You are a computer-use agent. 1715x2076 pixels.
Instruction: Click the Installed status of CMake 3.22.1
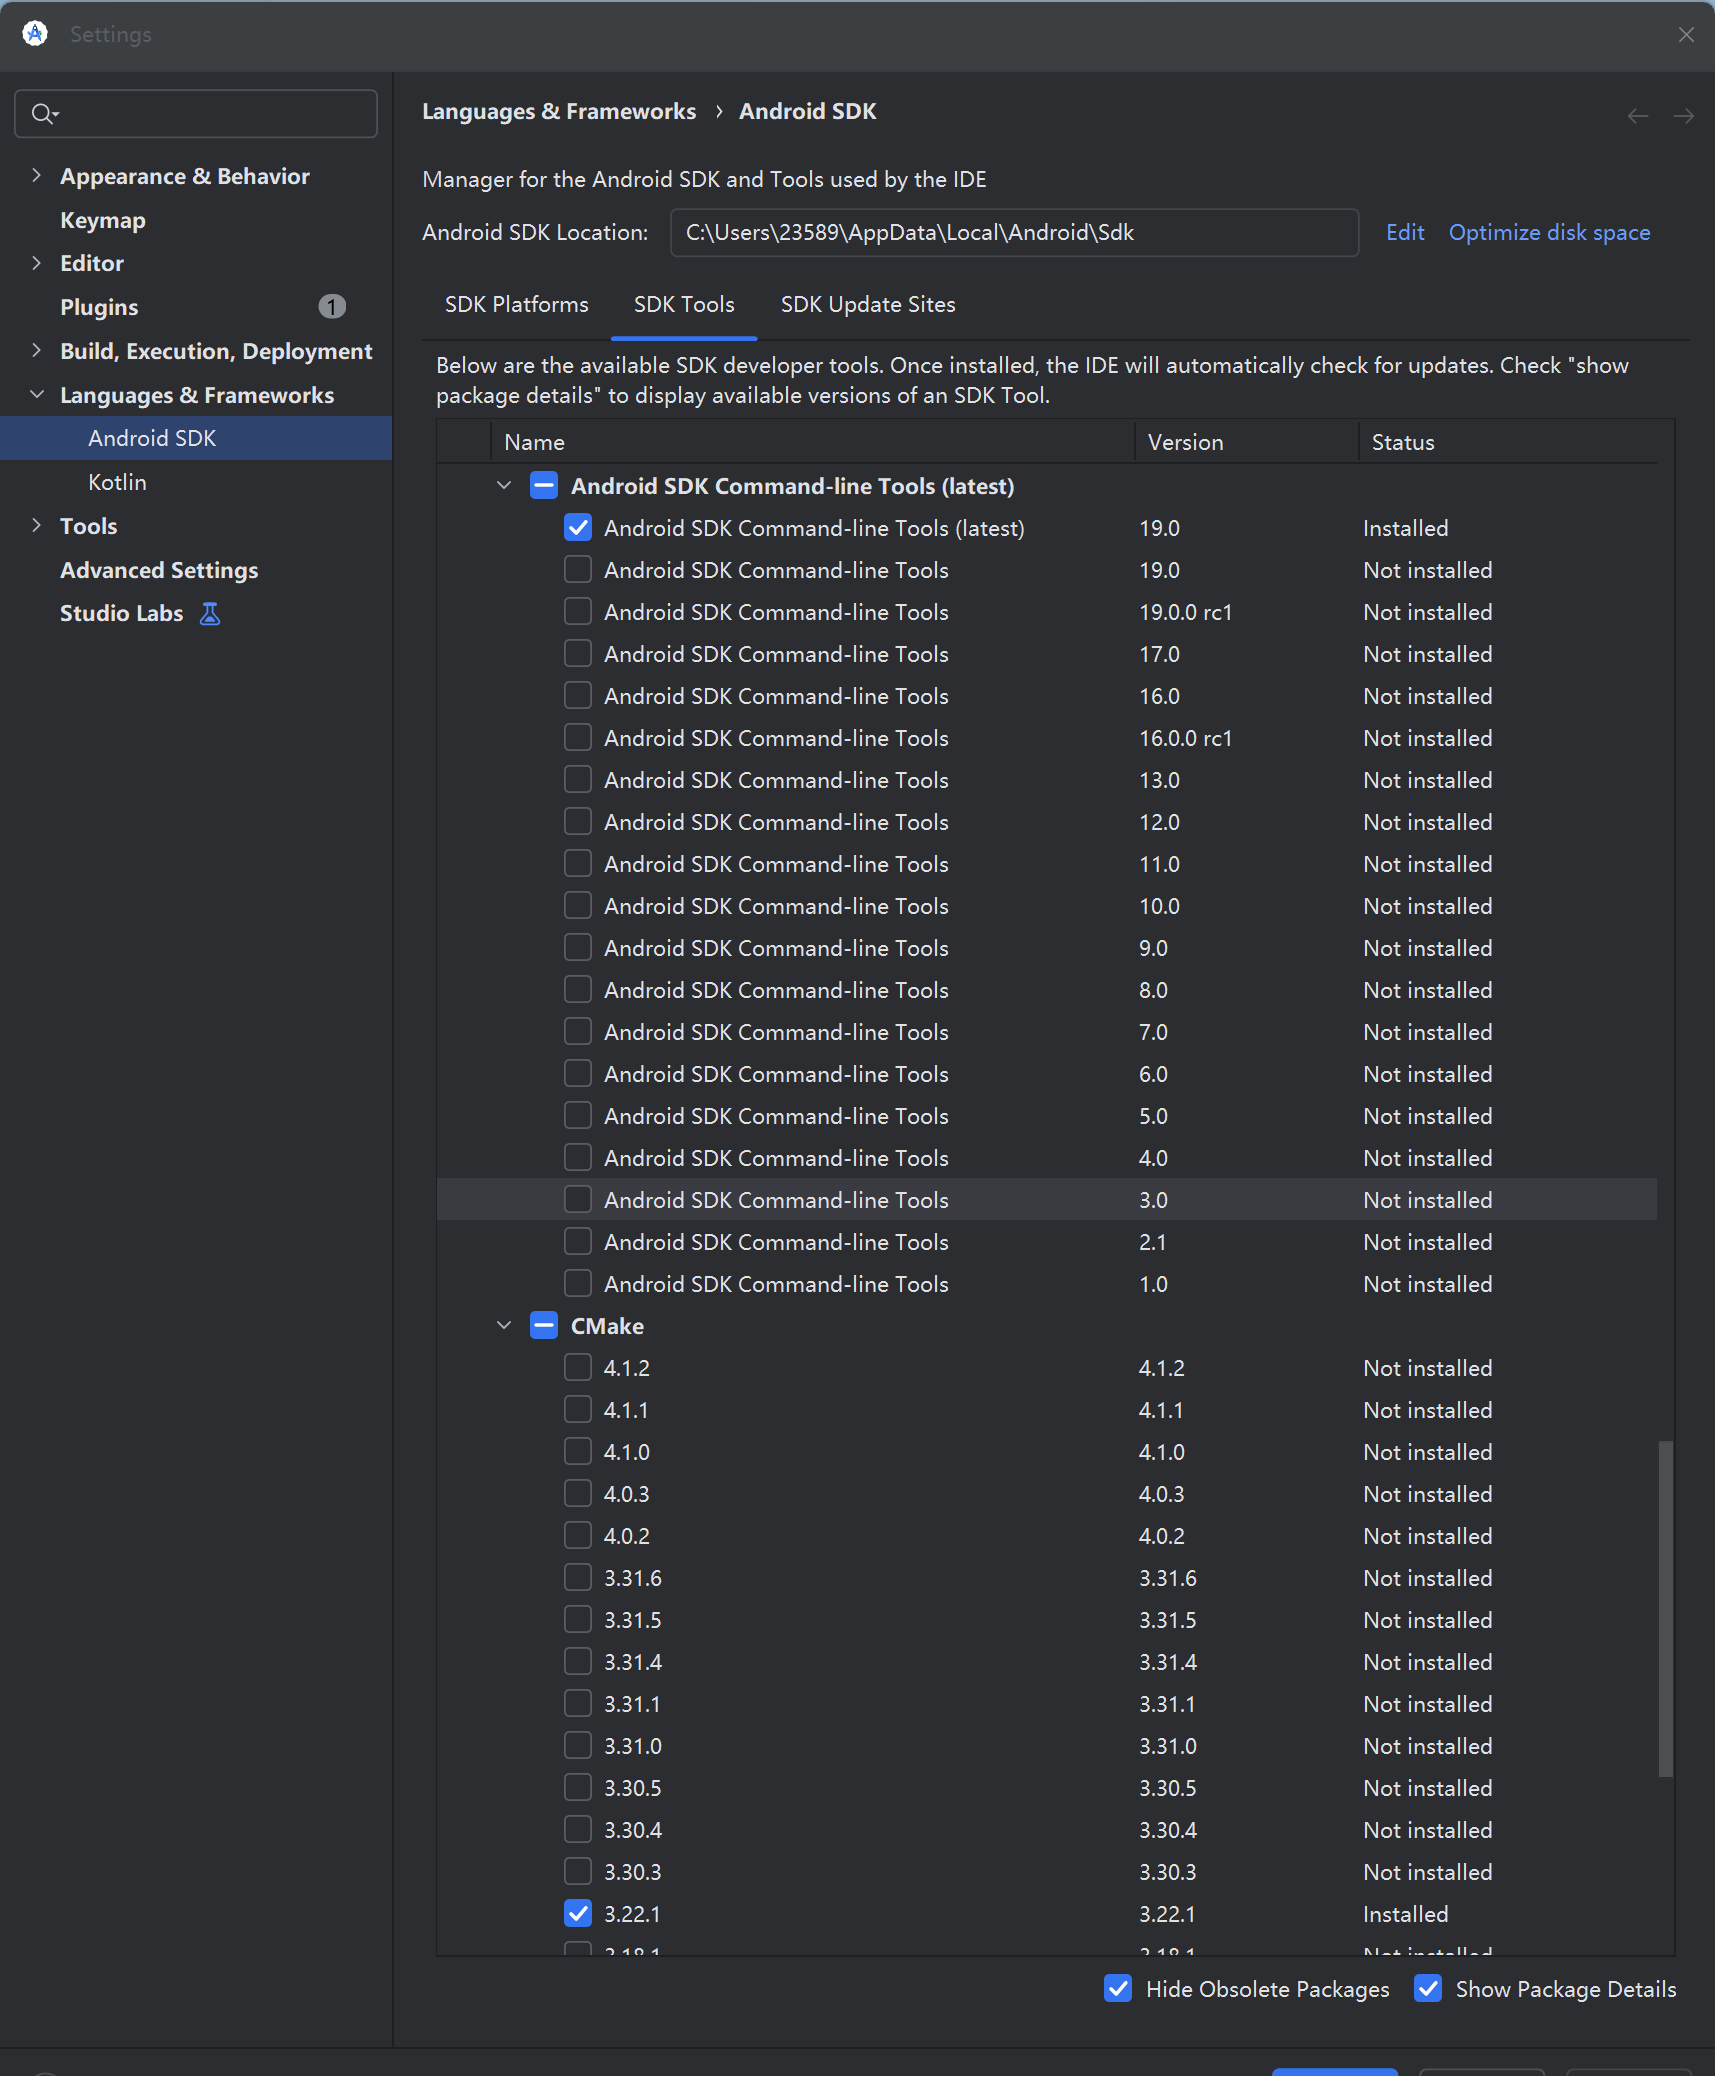pyautogui.click(x=1405, y=1914)
